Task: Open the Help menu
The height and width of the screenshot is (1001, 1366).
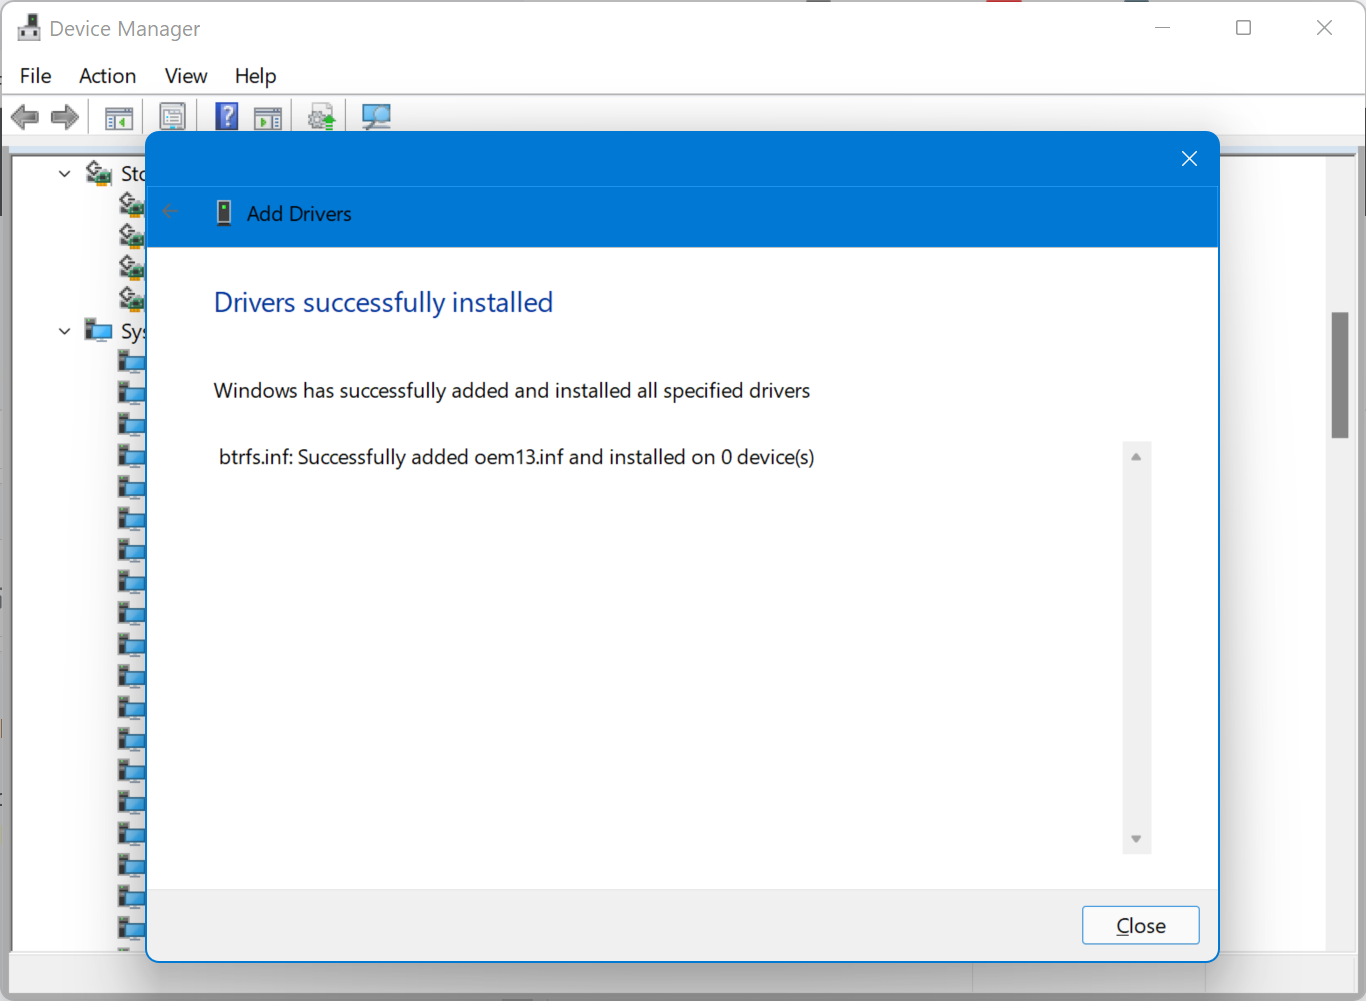Action: tap(255, 76)
